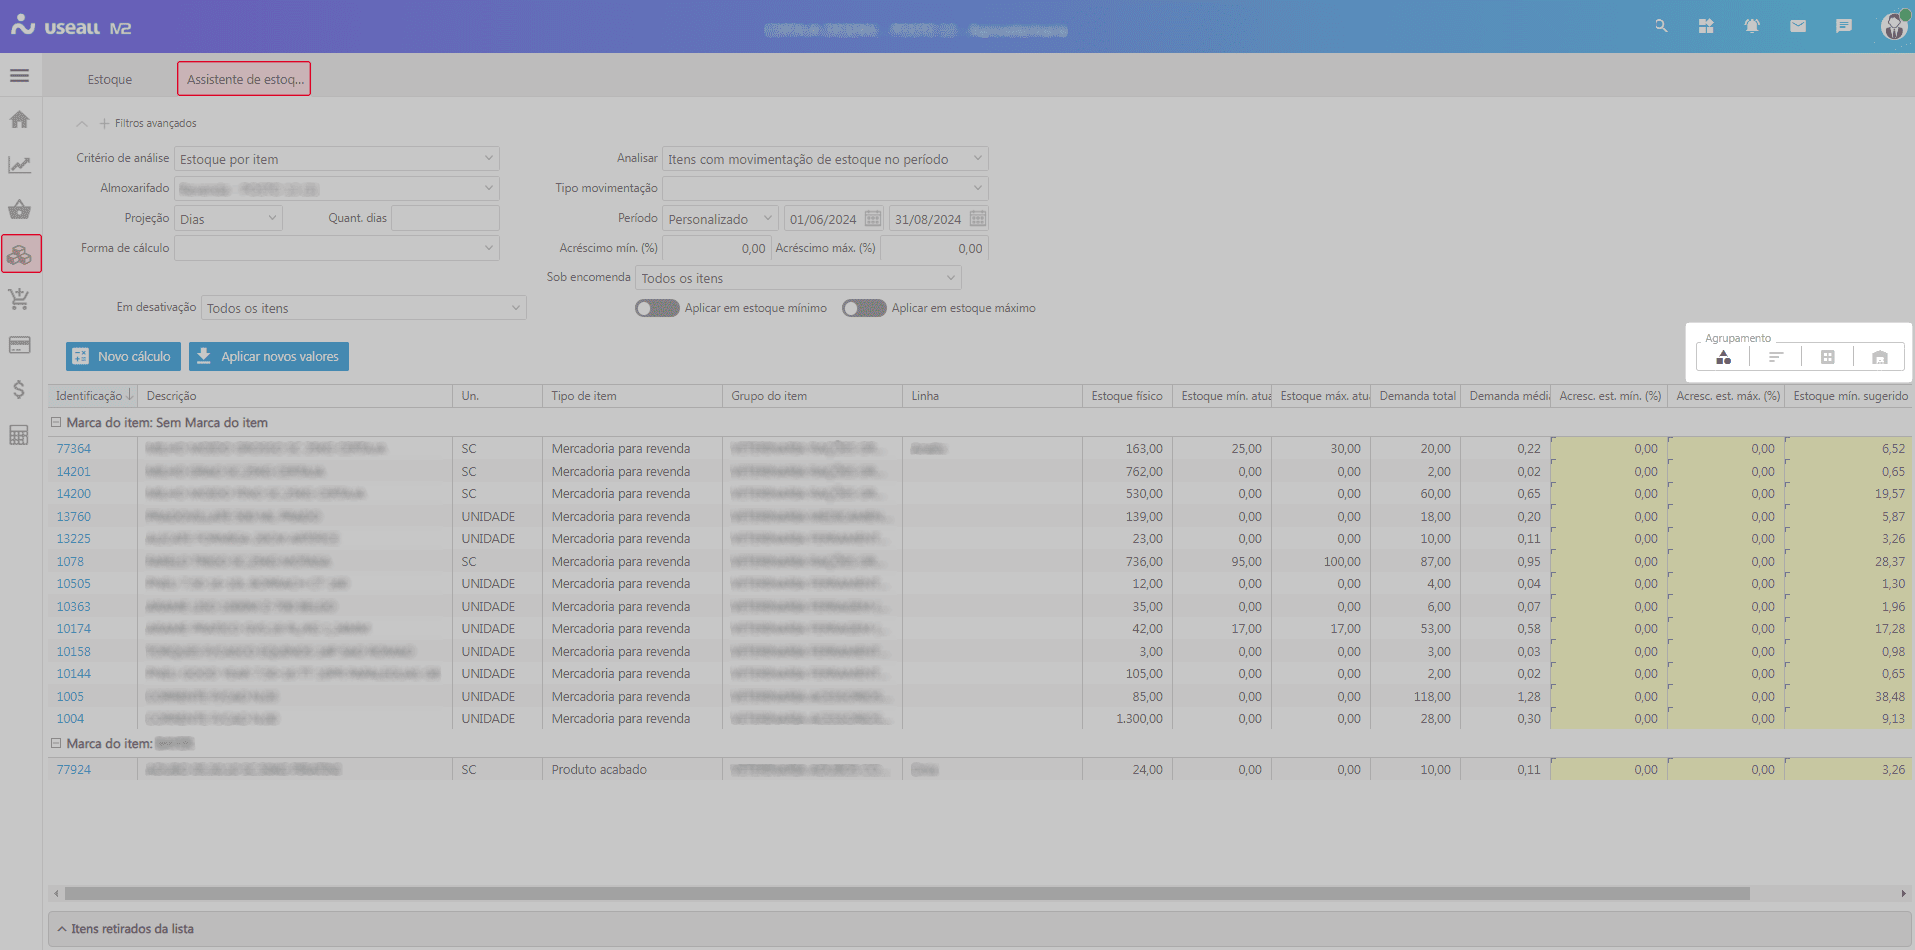
Task: Open item link 77364
Action: click(x=74, y=449)
